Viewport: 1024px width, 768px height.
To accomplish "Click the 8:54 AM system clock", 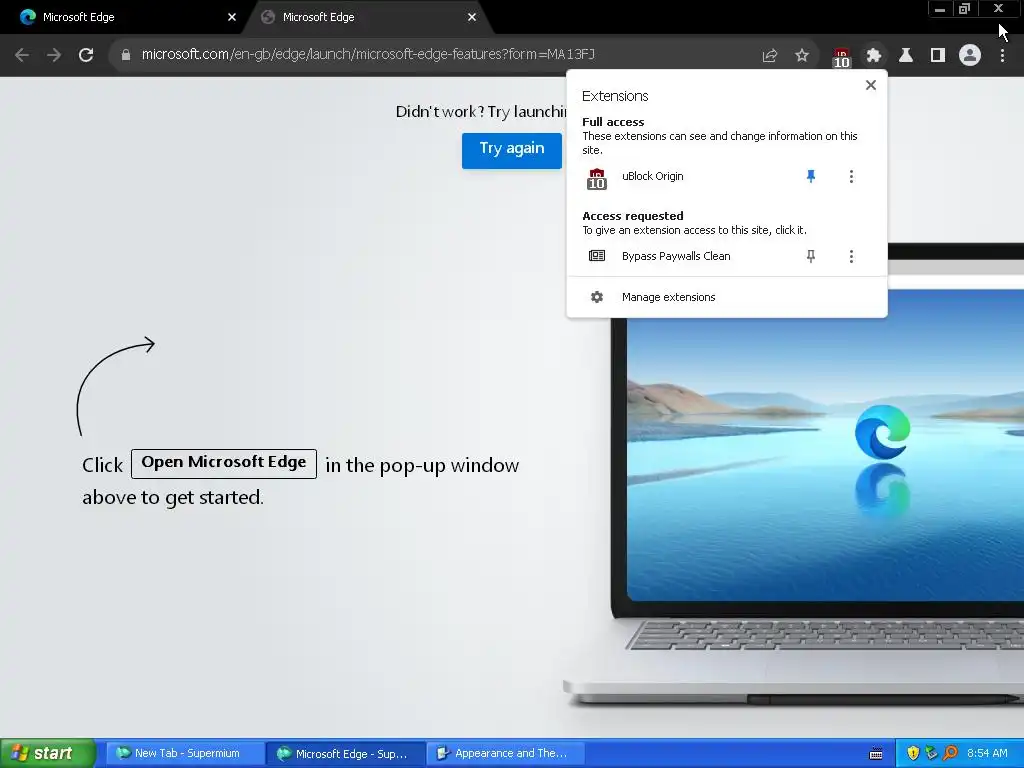I will click(x=987, y=754).
